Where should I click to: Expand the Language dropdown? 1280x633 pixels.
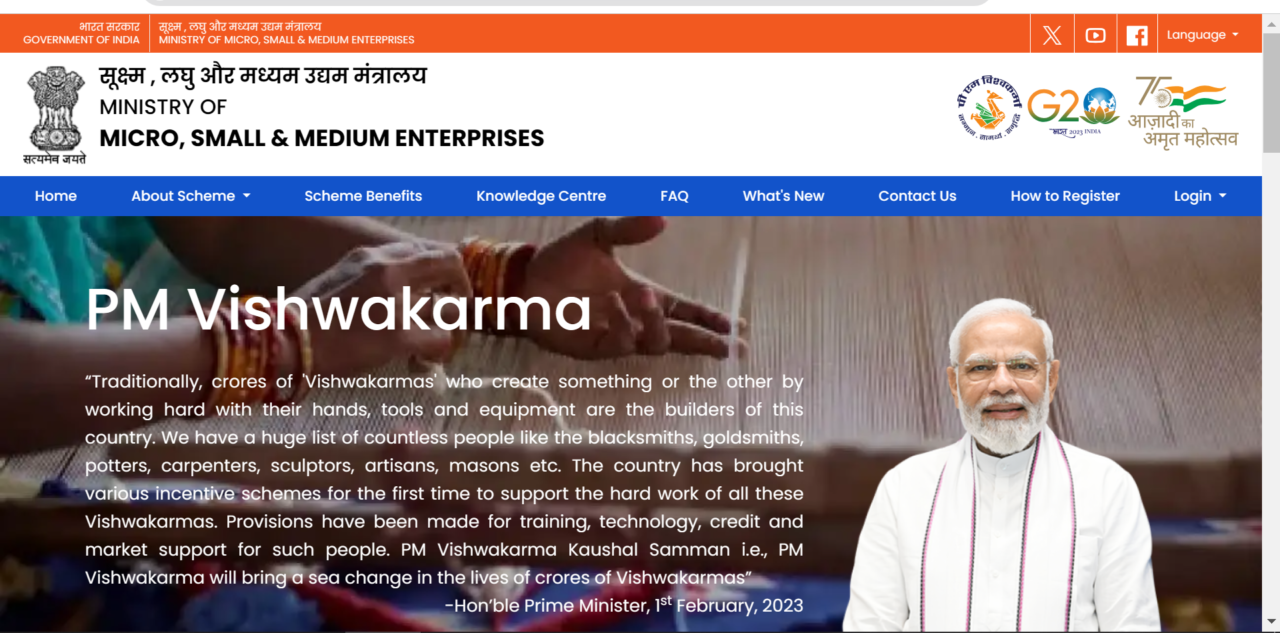click(1203, 35)
